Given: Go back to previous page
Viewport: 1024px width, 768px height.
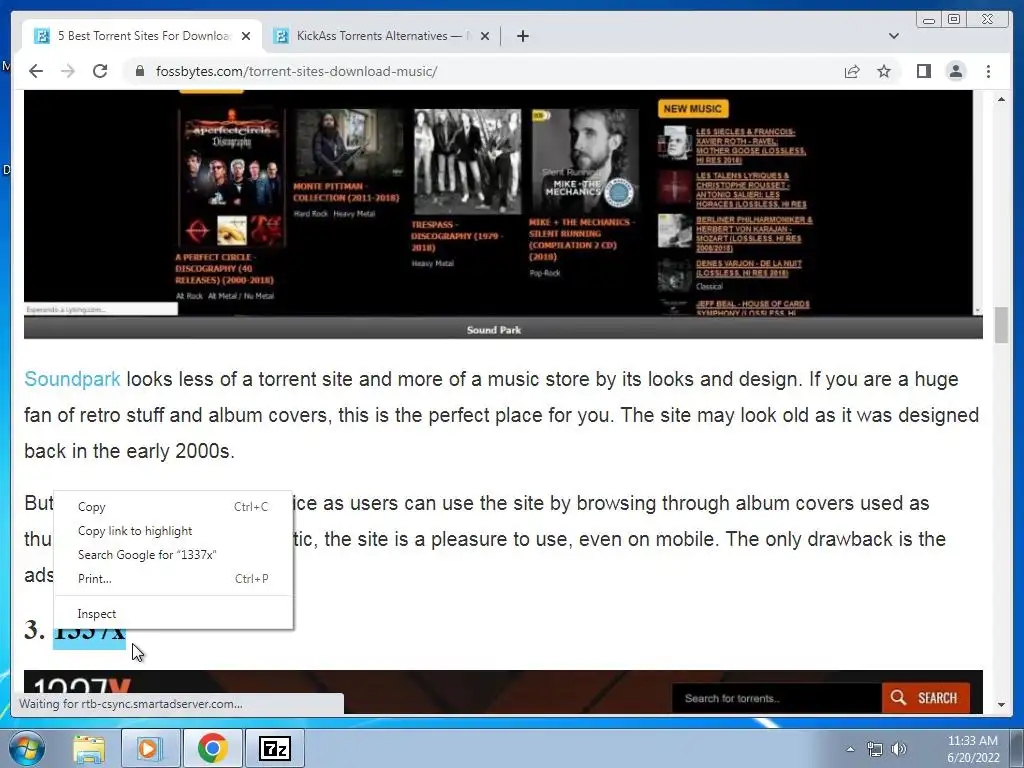Looking at the screenshot, I should [x=36, y=71].
